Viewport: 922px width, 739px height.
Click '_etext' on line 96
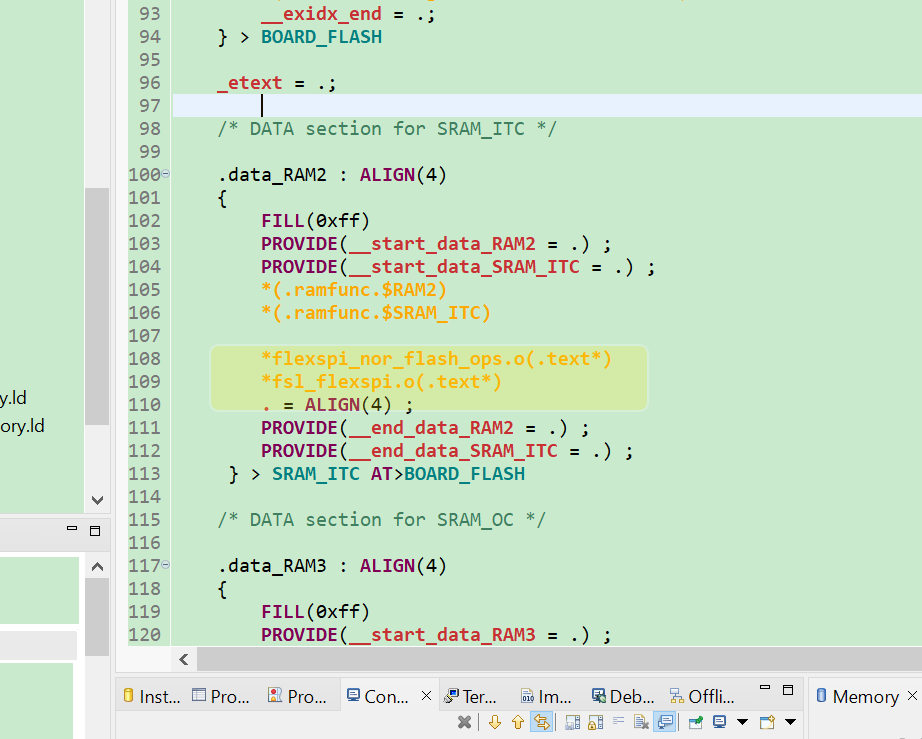click(249, 83)
